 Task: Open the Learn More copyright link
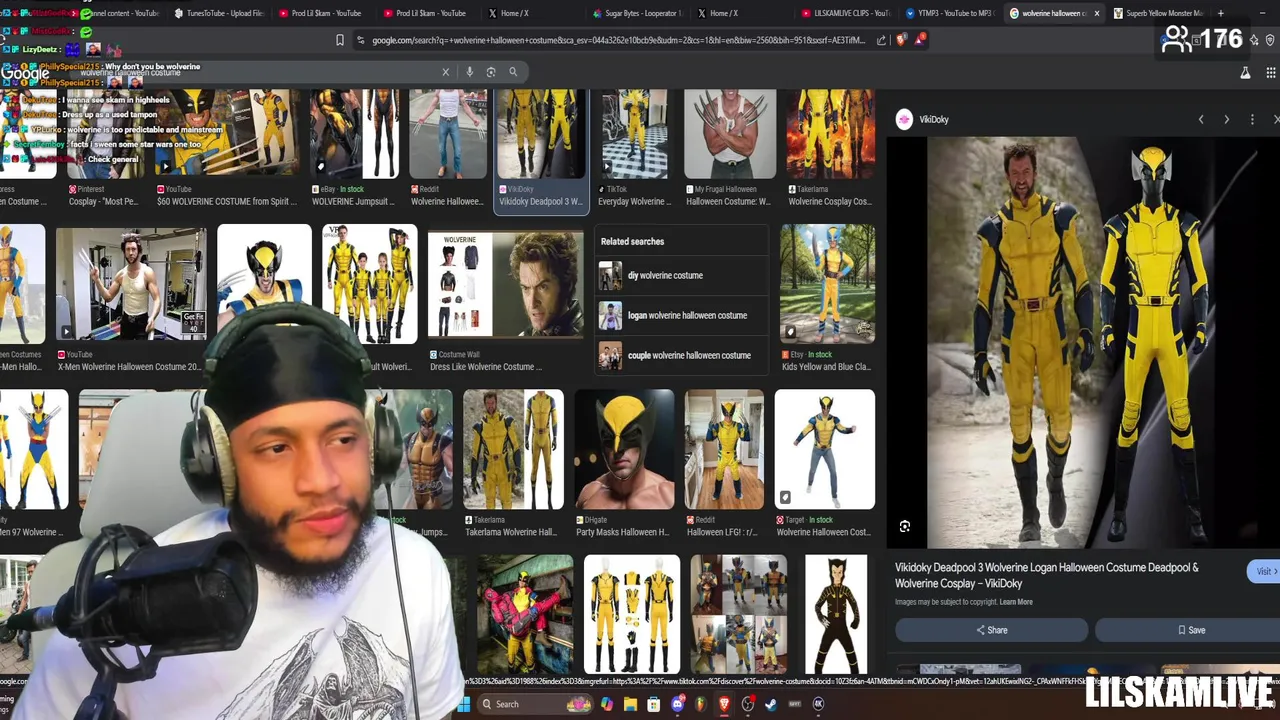pos(1016,602)
